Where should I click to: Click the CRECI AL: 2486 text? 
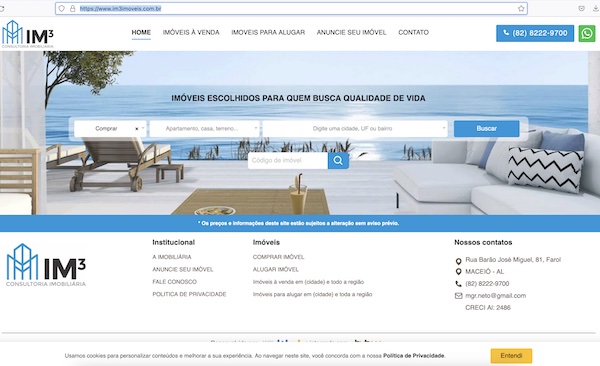click(488, 307)
